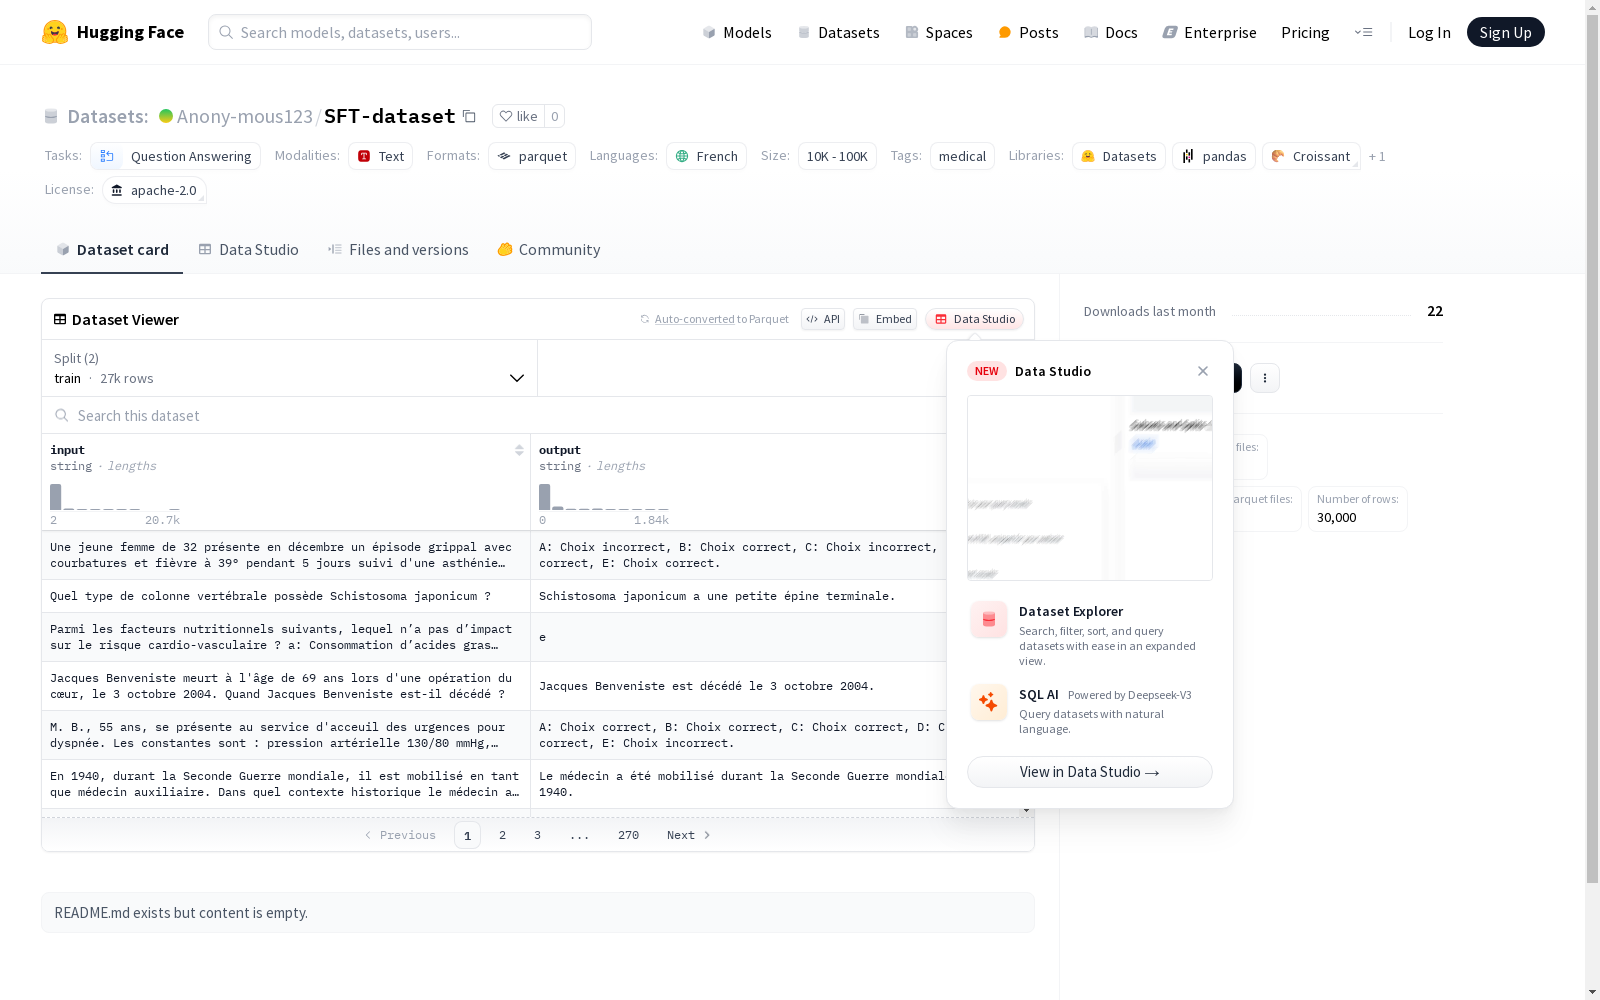This screenshot has height=1000, width=1600.
Task: Click the Sign Up button
Action: pos(1505,32)
